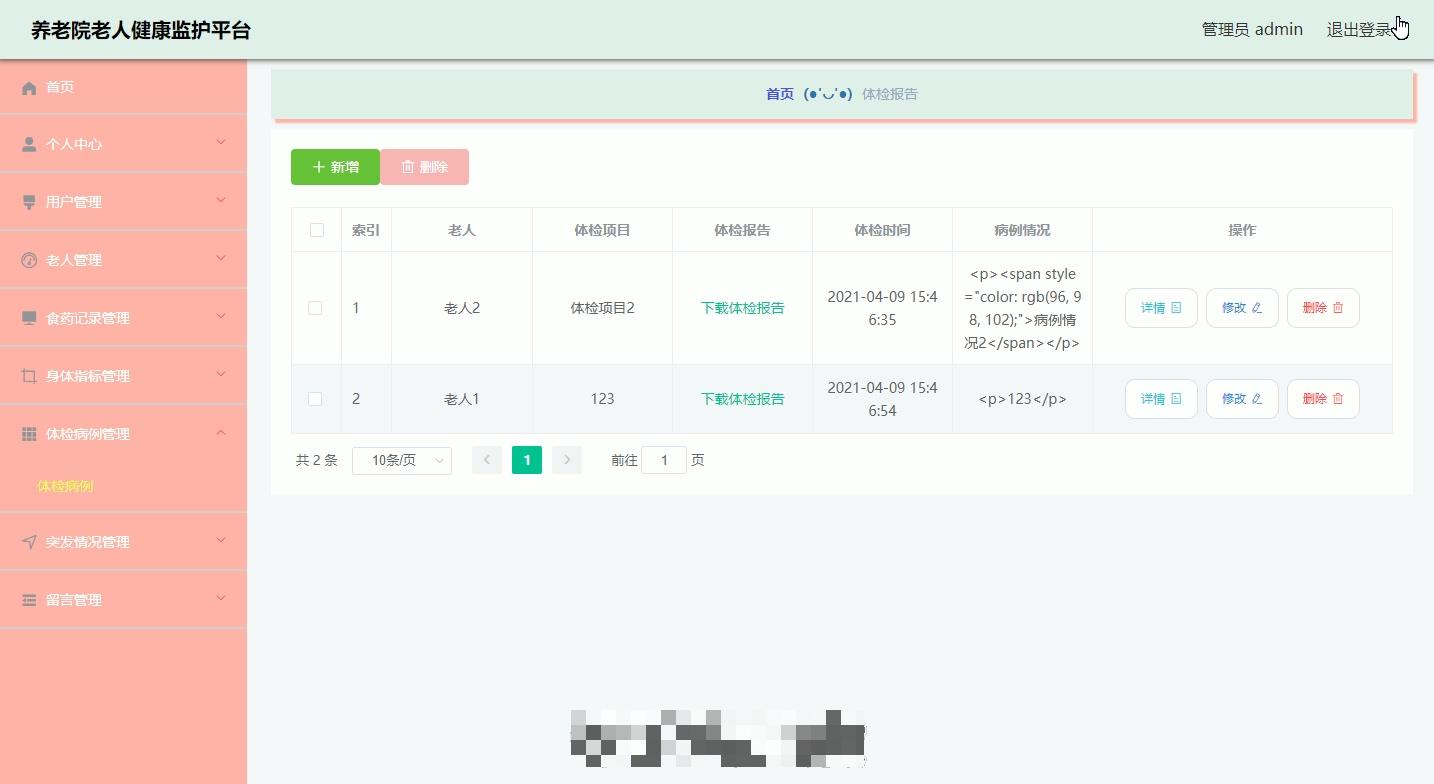This screenshot has width=1434, height=784.
Task: Click the 2021-04-09 15:46:54 cell
Action: pos(882,399)
